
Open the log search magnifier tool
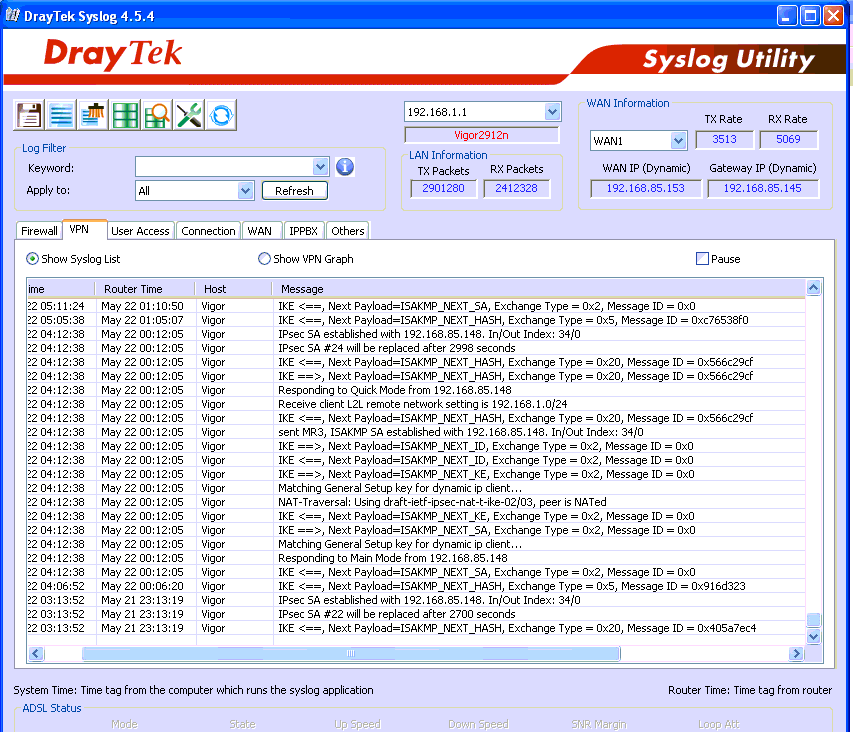[x=156, y=115]
